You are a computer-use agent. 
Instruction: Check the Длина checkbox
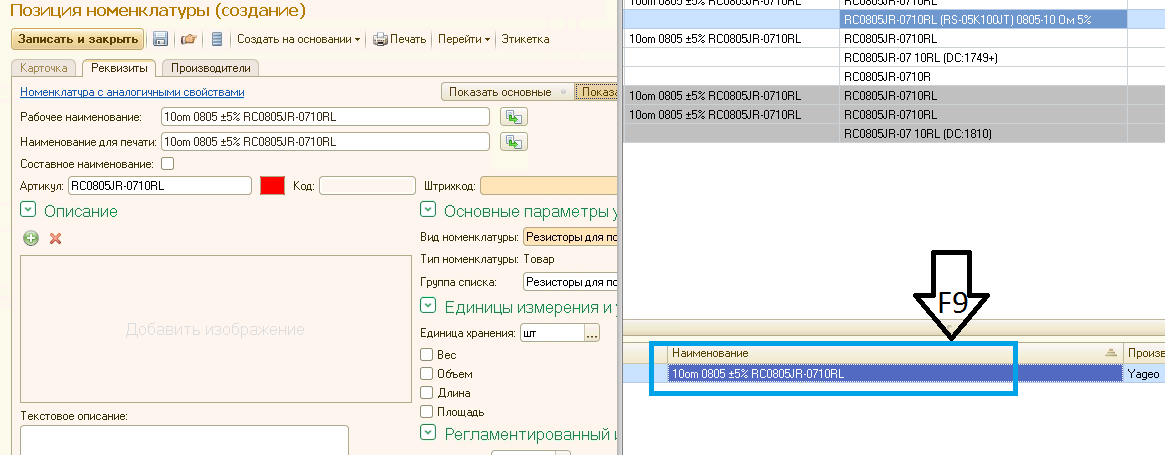(428, 393)
